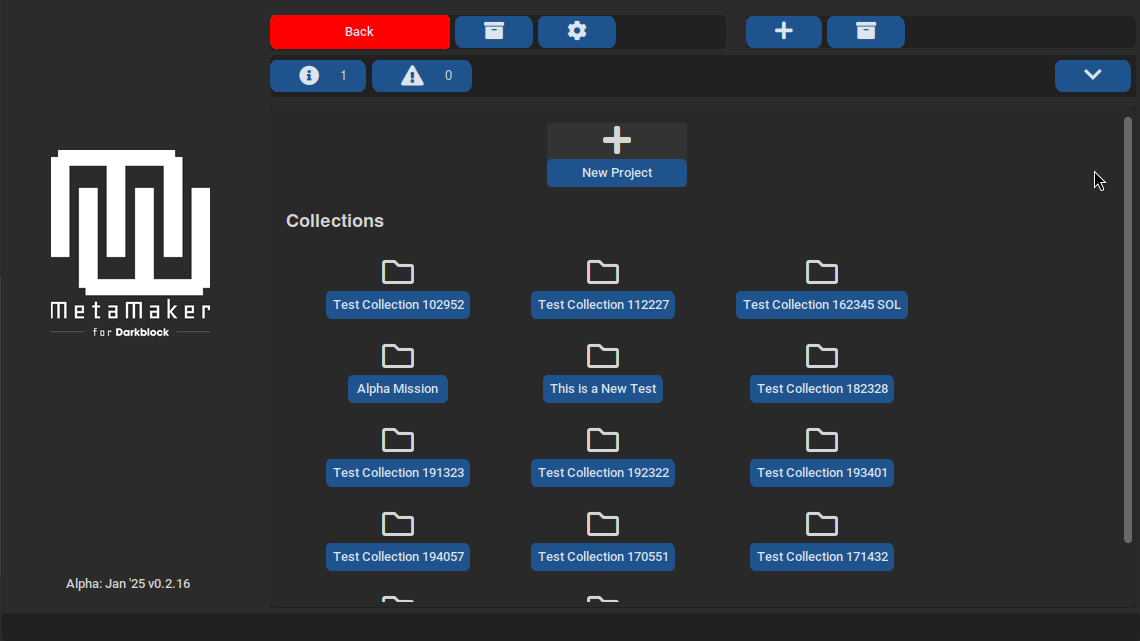Open Test Collection 191323 label
This screenshot has height=641, width=1140.
click(x=398, y=472)
